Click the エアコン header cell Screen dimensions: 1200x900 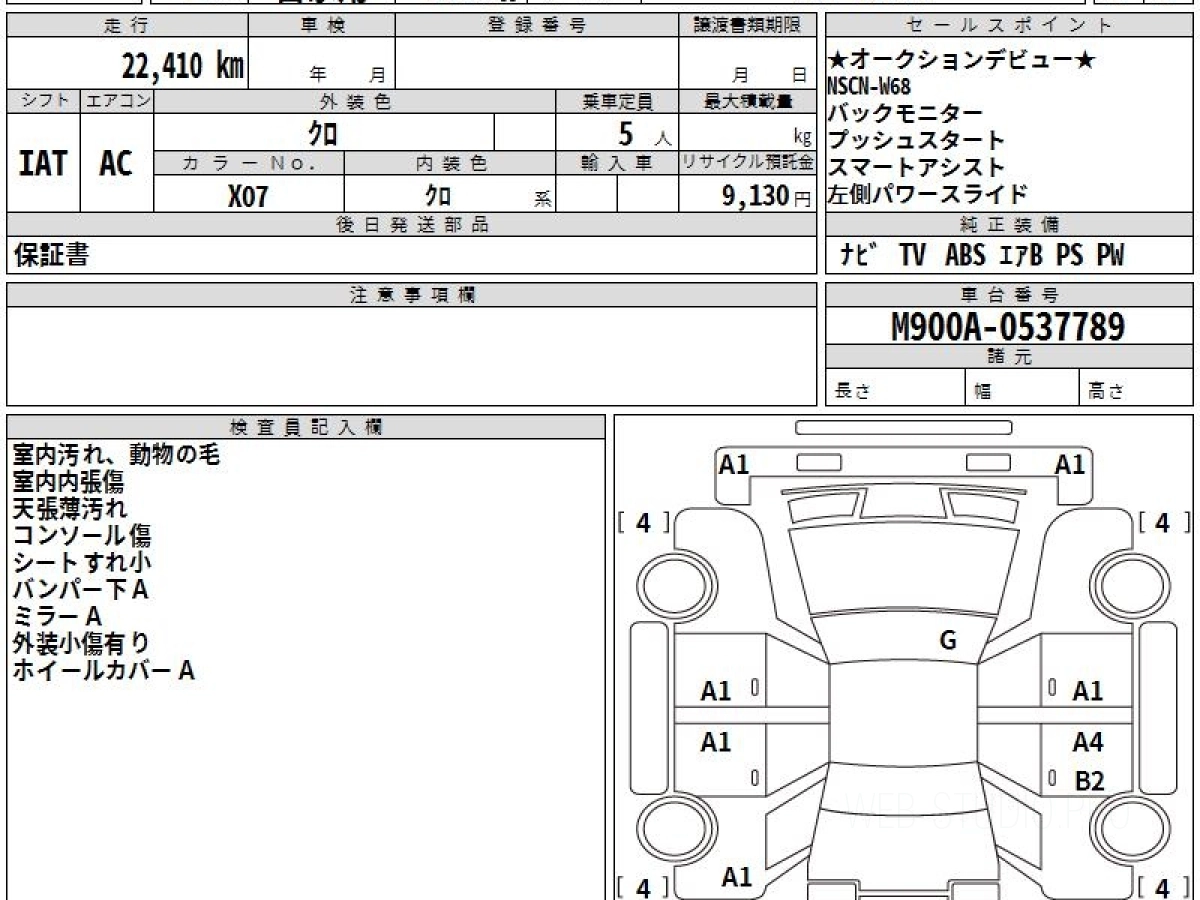tap(117, 101)
